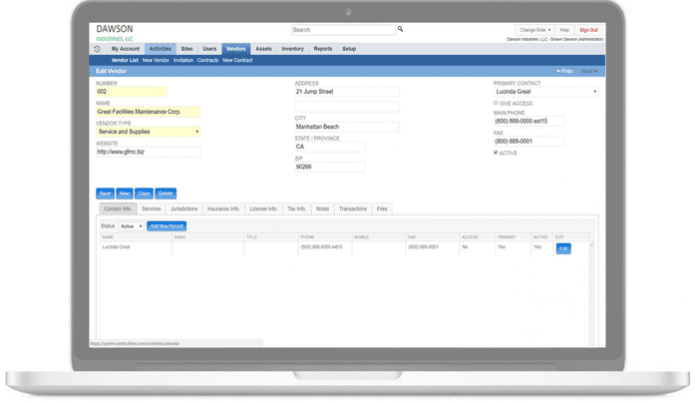Switch to the Transactions tab

click(x=353, y=209)
